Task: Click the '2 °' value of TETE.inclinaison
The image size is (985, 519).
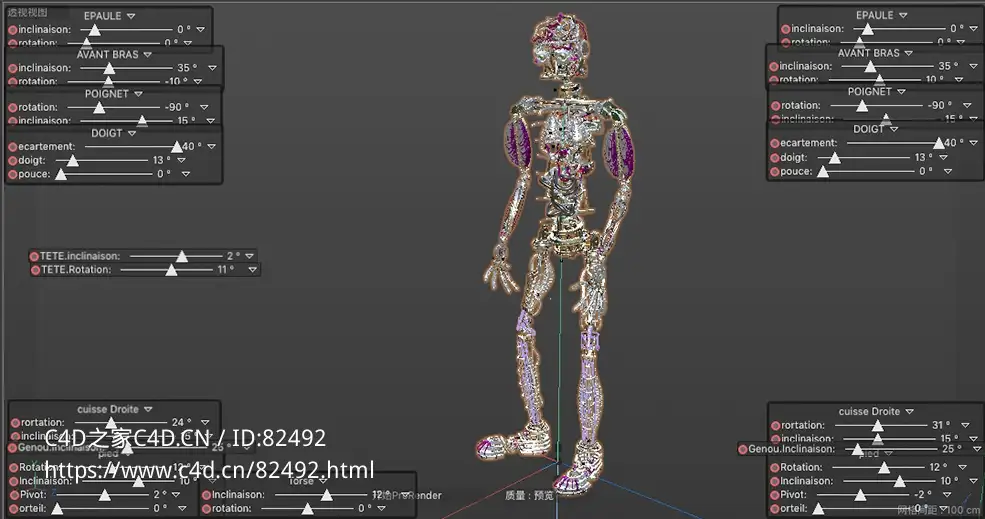Action: click(233, 256)
